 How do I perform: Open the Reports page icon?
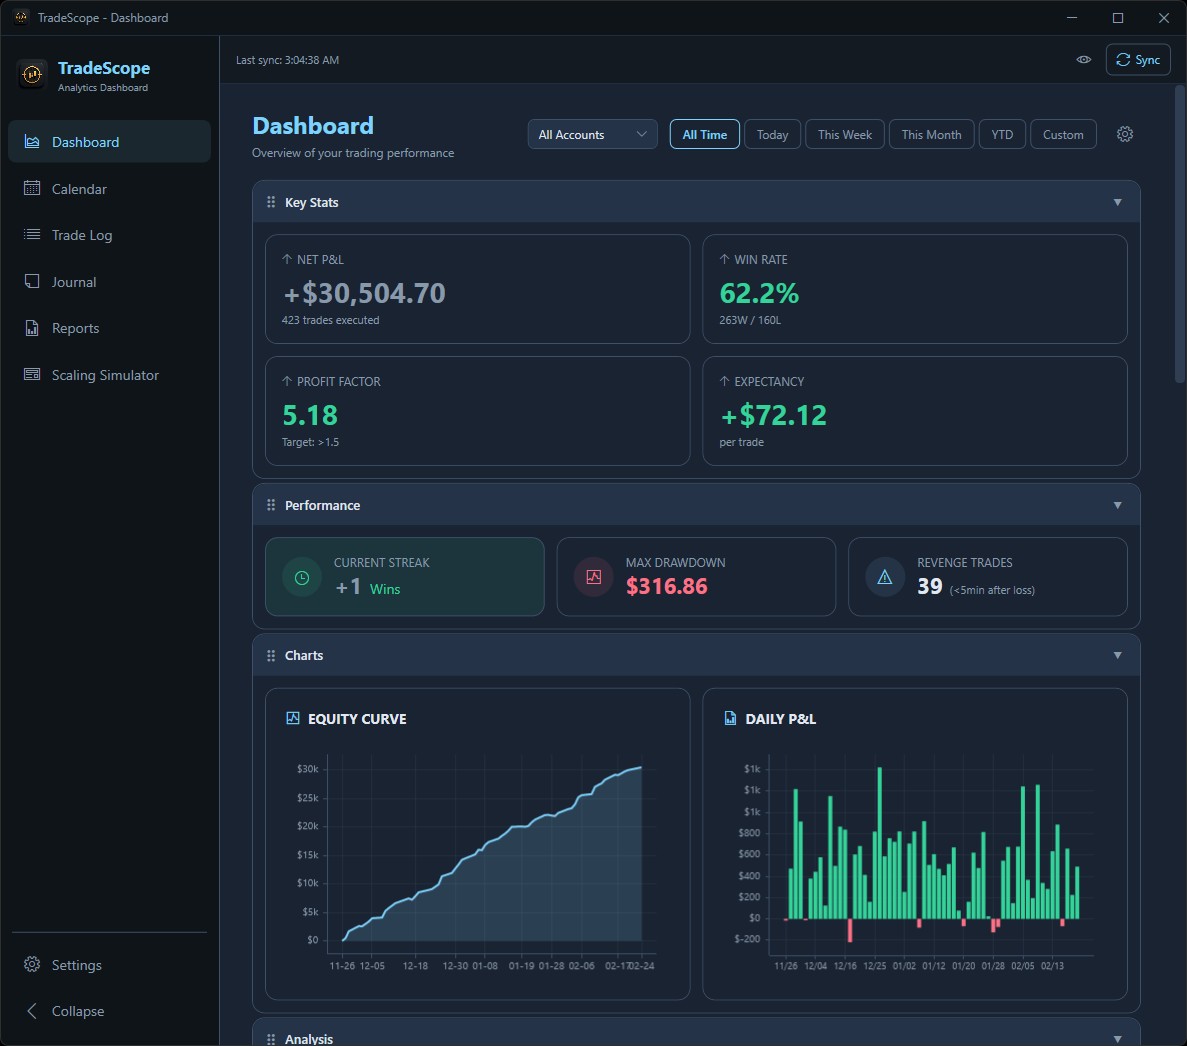point(32,328)
